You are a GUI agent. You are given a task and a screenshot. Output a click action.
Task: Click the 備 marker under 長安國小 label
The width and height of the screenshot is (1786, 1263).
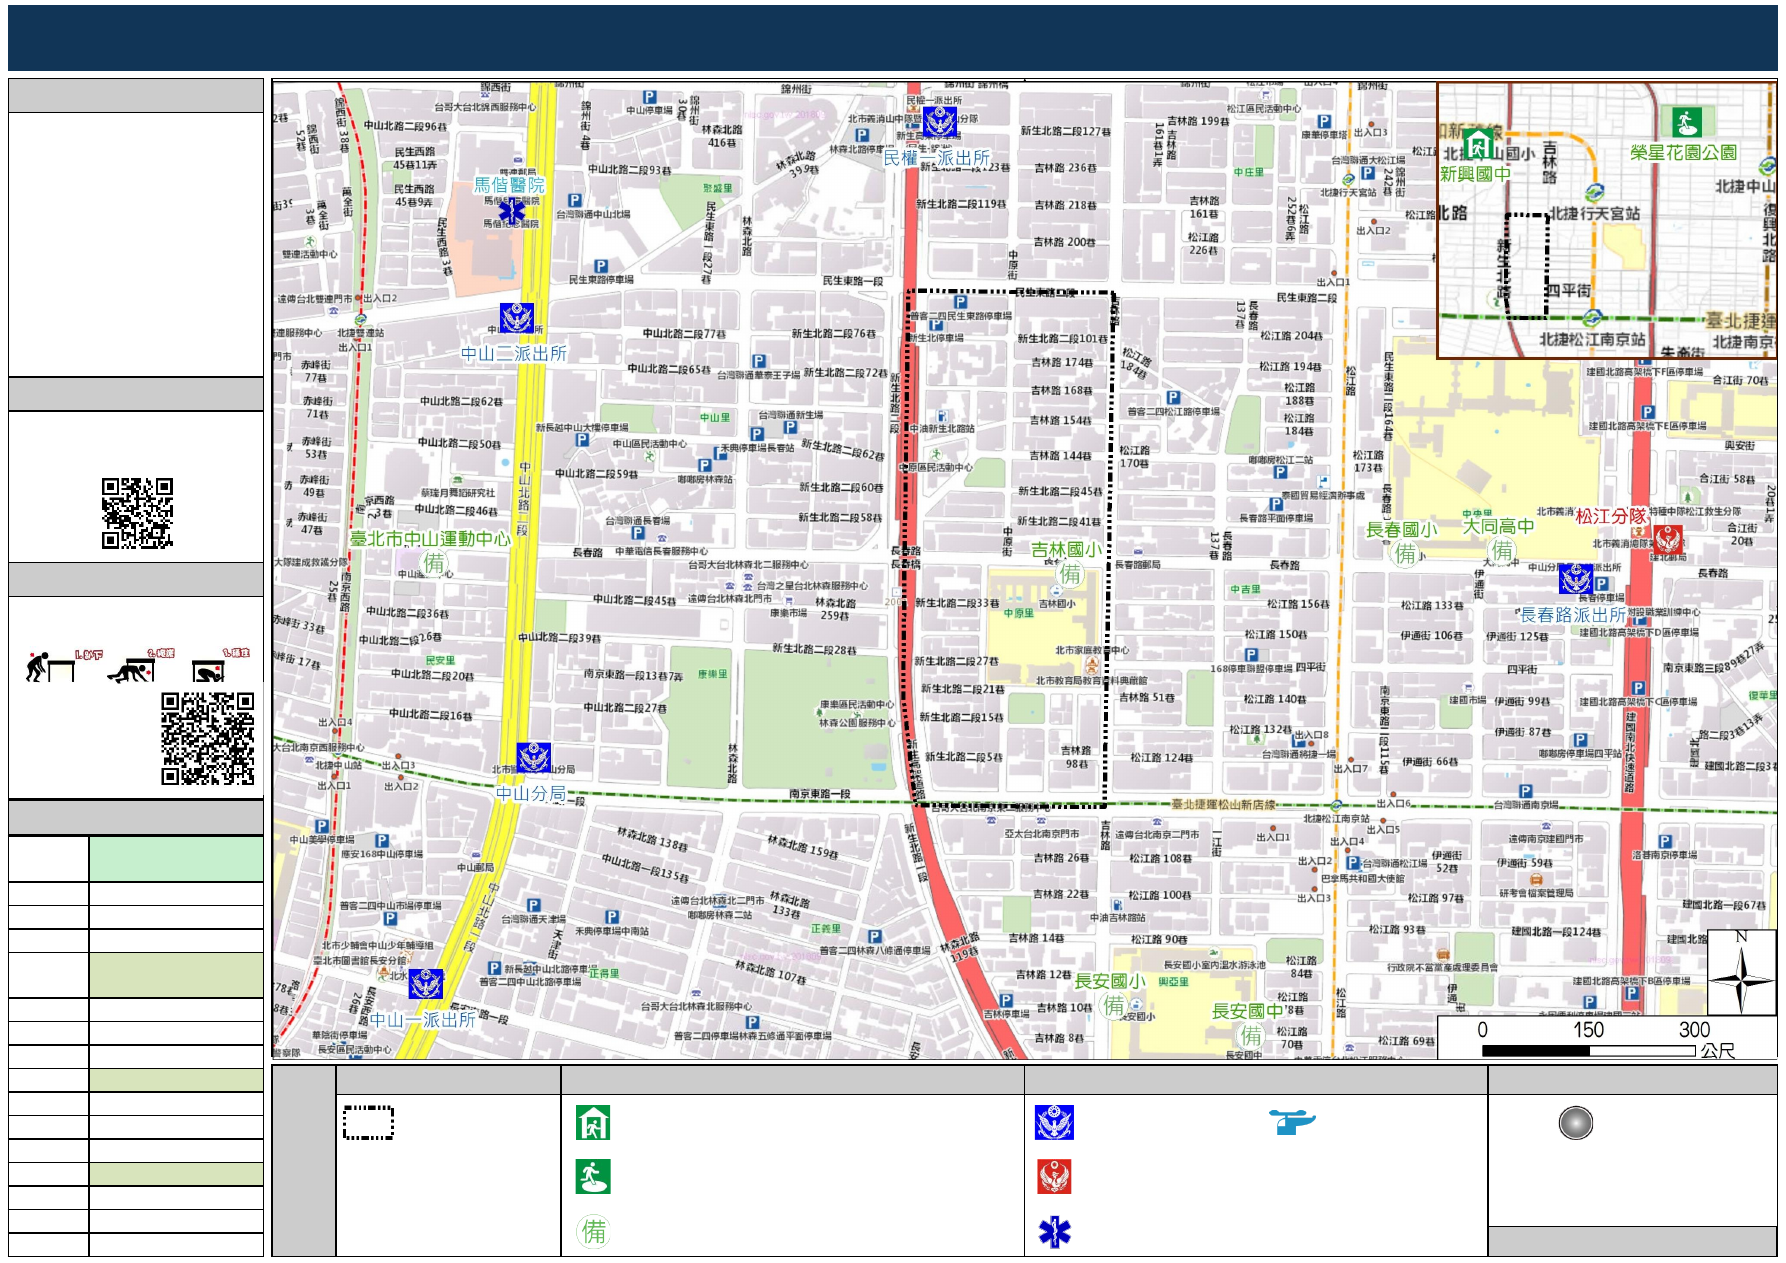1113,1005
